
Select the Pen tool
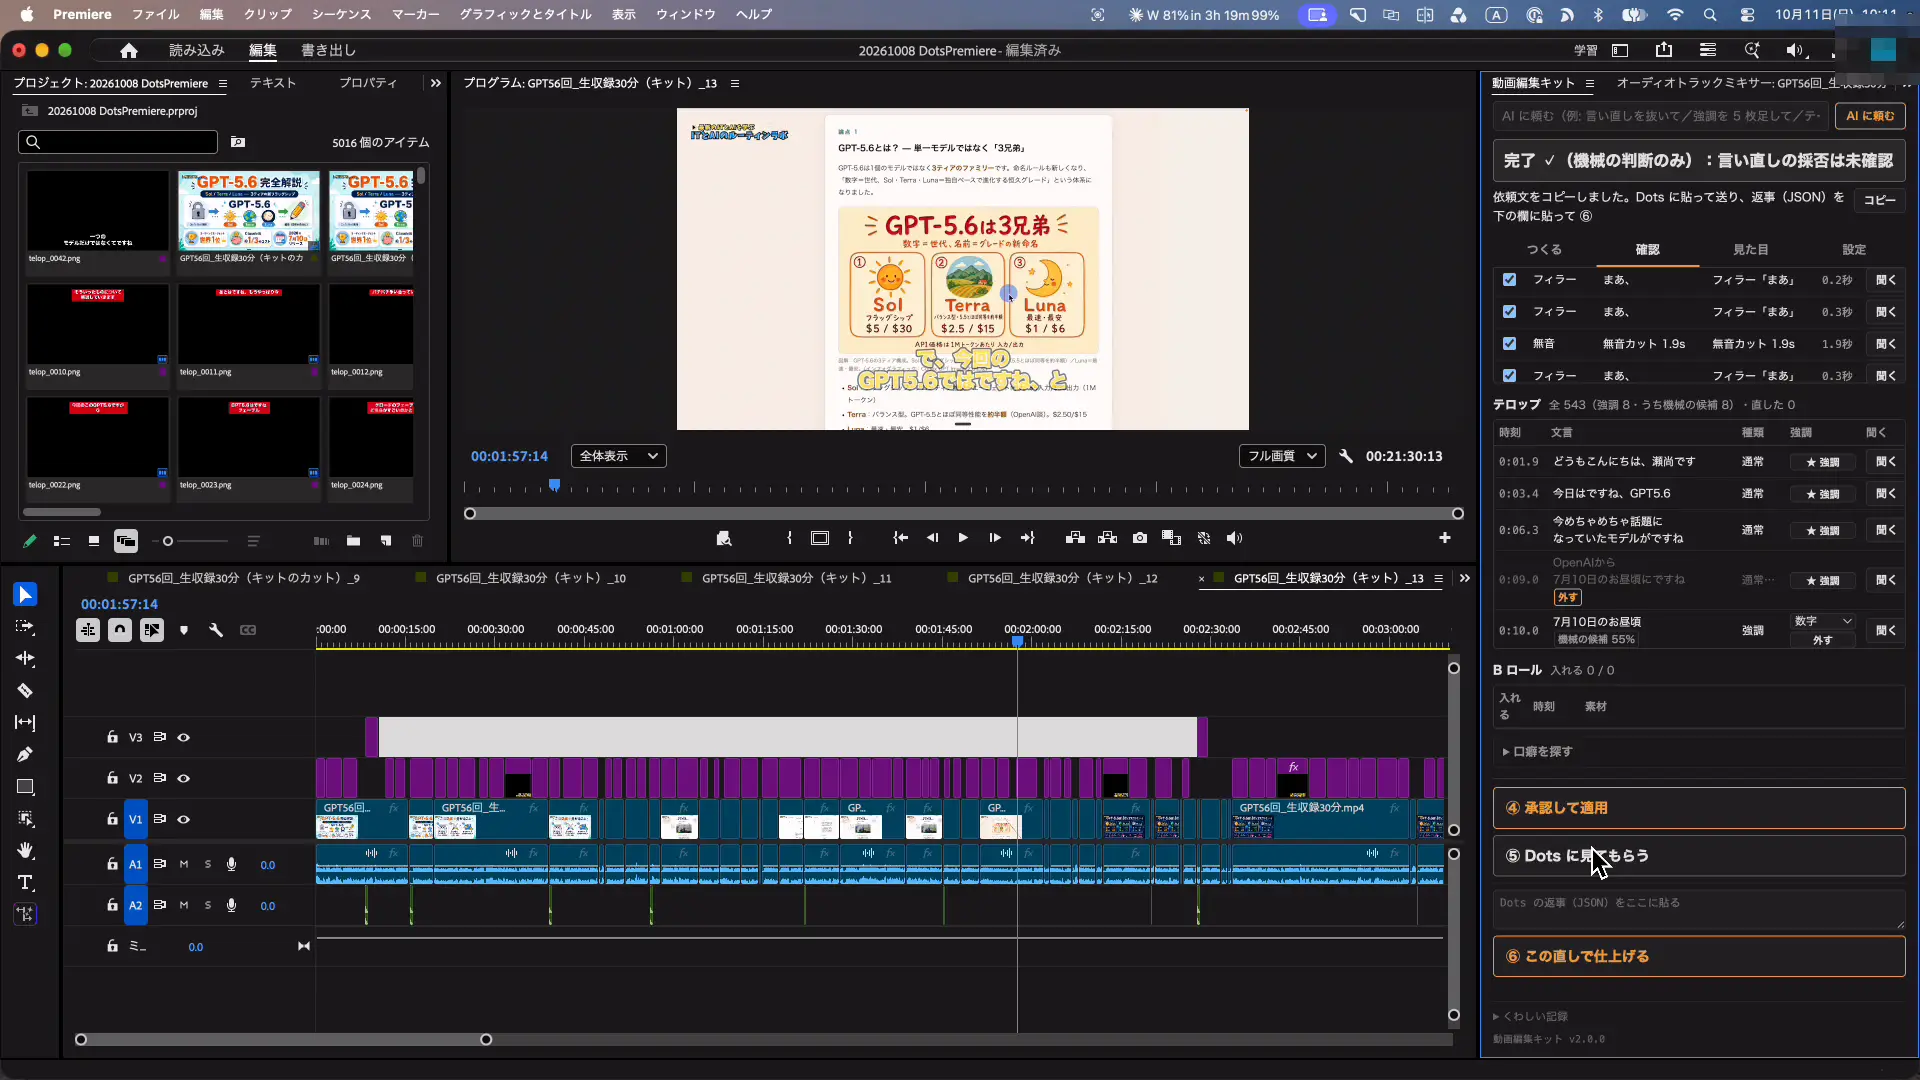point(25,755)
